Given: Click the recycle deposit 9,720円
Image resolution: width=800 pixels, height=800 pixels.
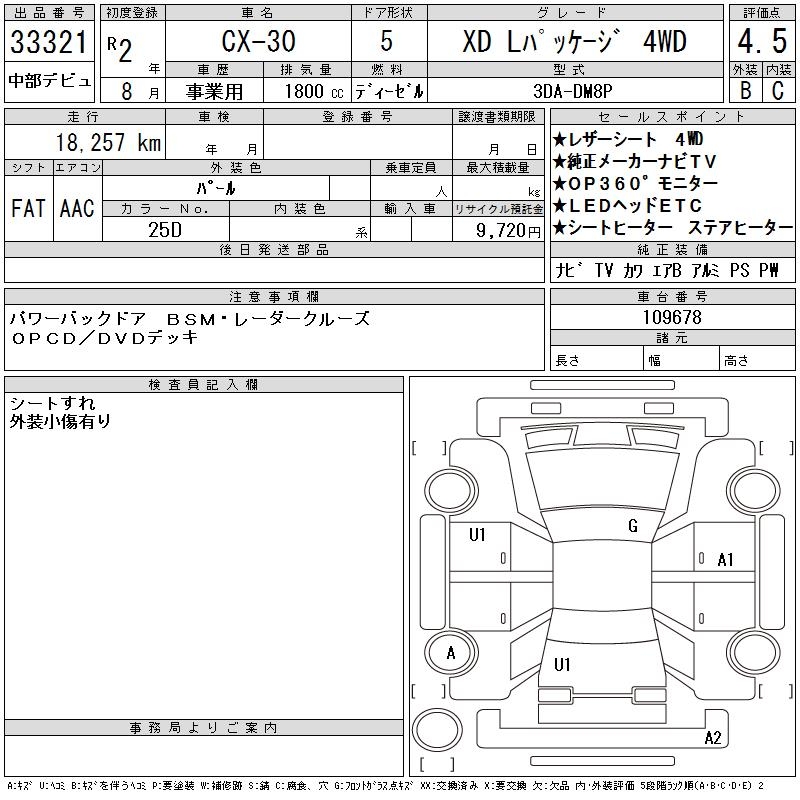Looking at the screenshot, I should click(x=508, y=231).
